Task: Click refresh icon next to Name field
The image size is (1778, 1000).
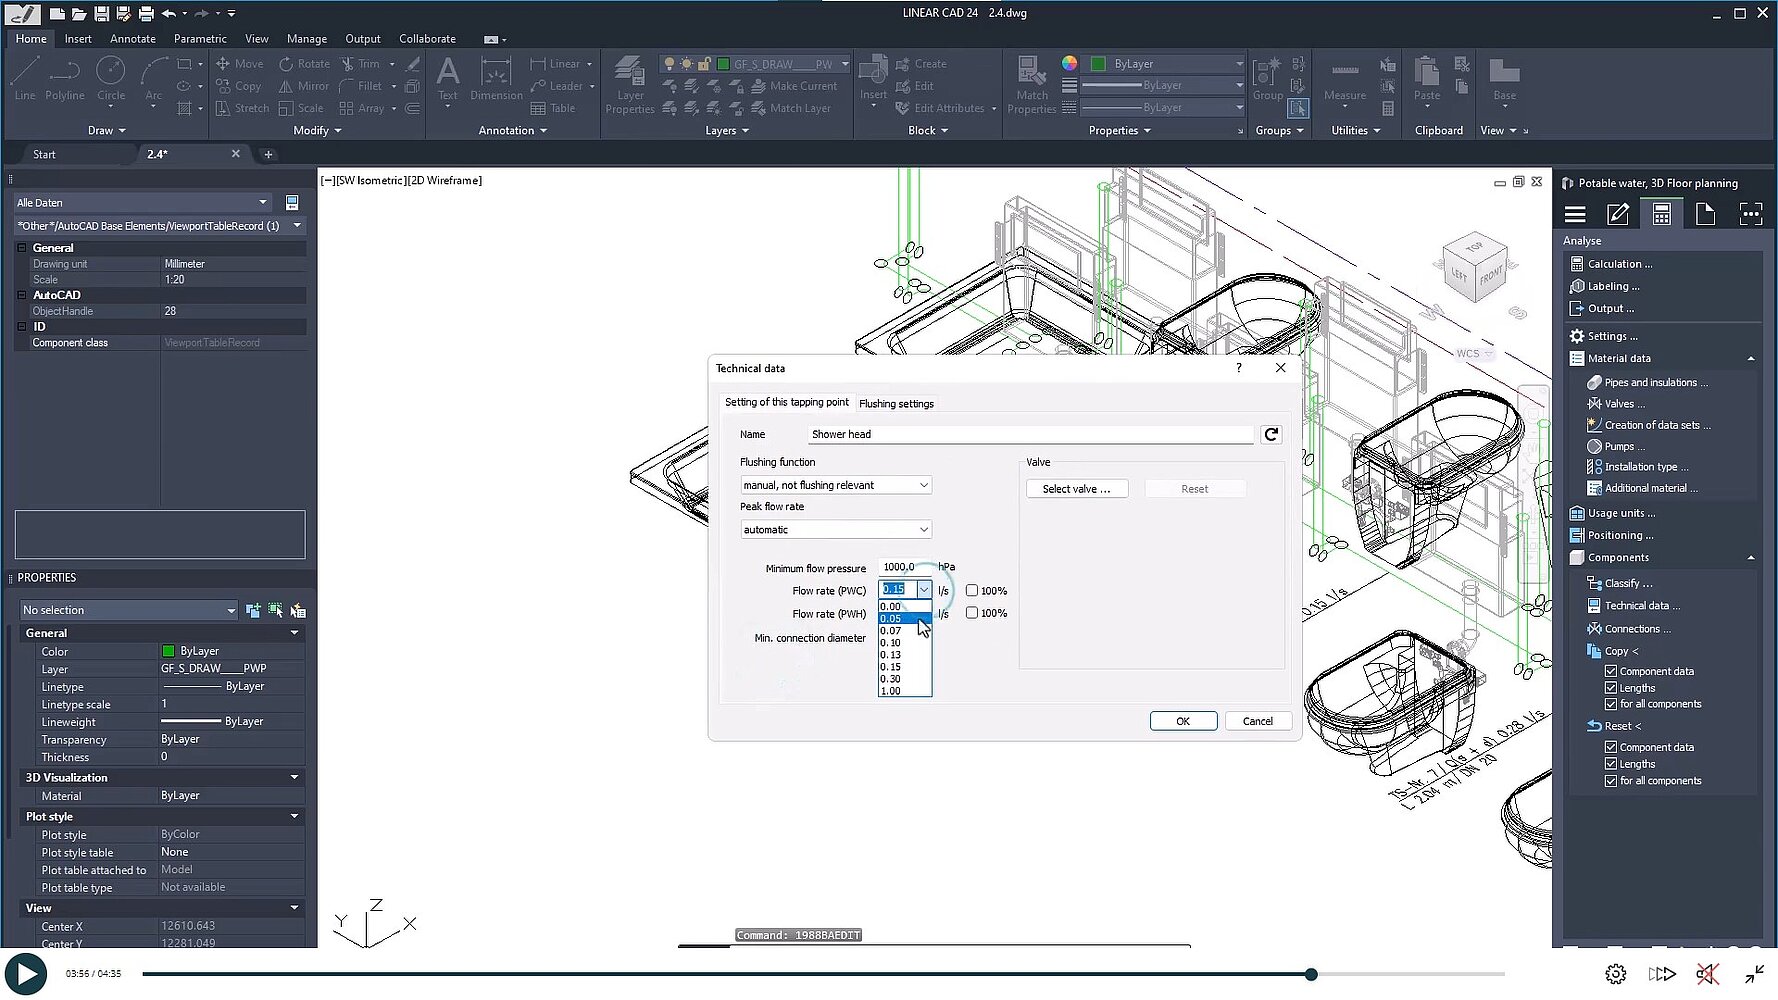Action: pos(1271,434)
